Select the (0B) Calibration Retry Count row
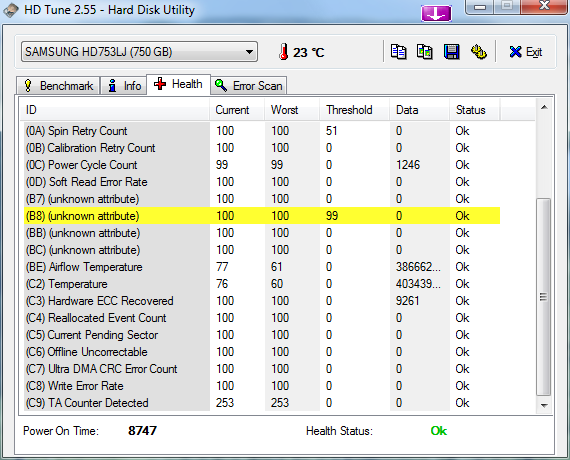 tap(262, 148)
